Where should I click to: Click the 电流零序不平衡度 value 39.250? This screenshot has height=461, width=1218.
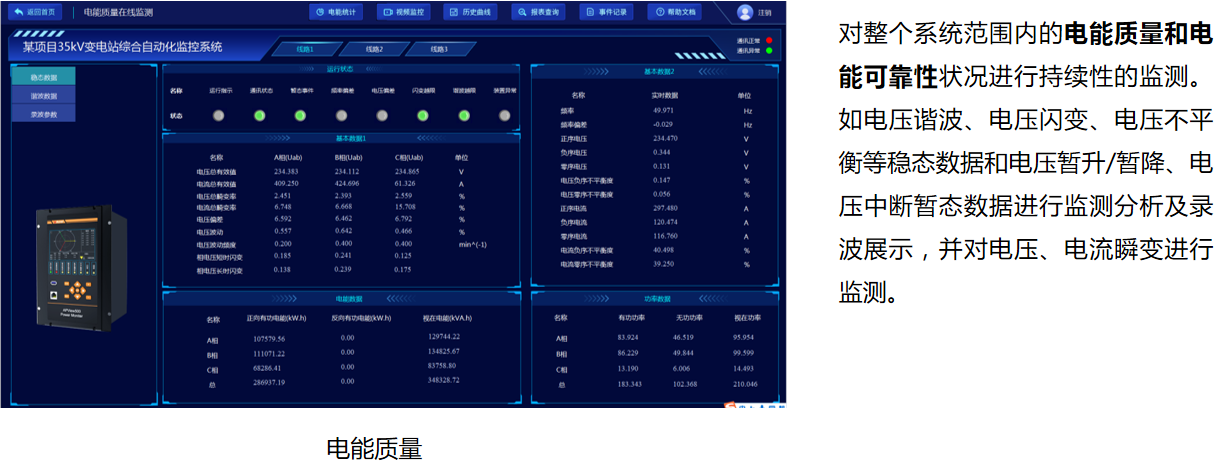(663, 264)
